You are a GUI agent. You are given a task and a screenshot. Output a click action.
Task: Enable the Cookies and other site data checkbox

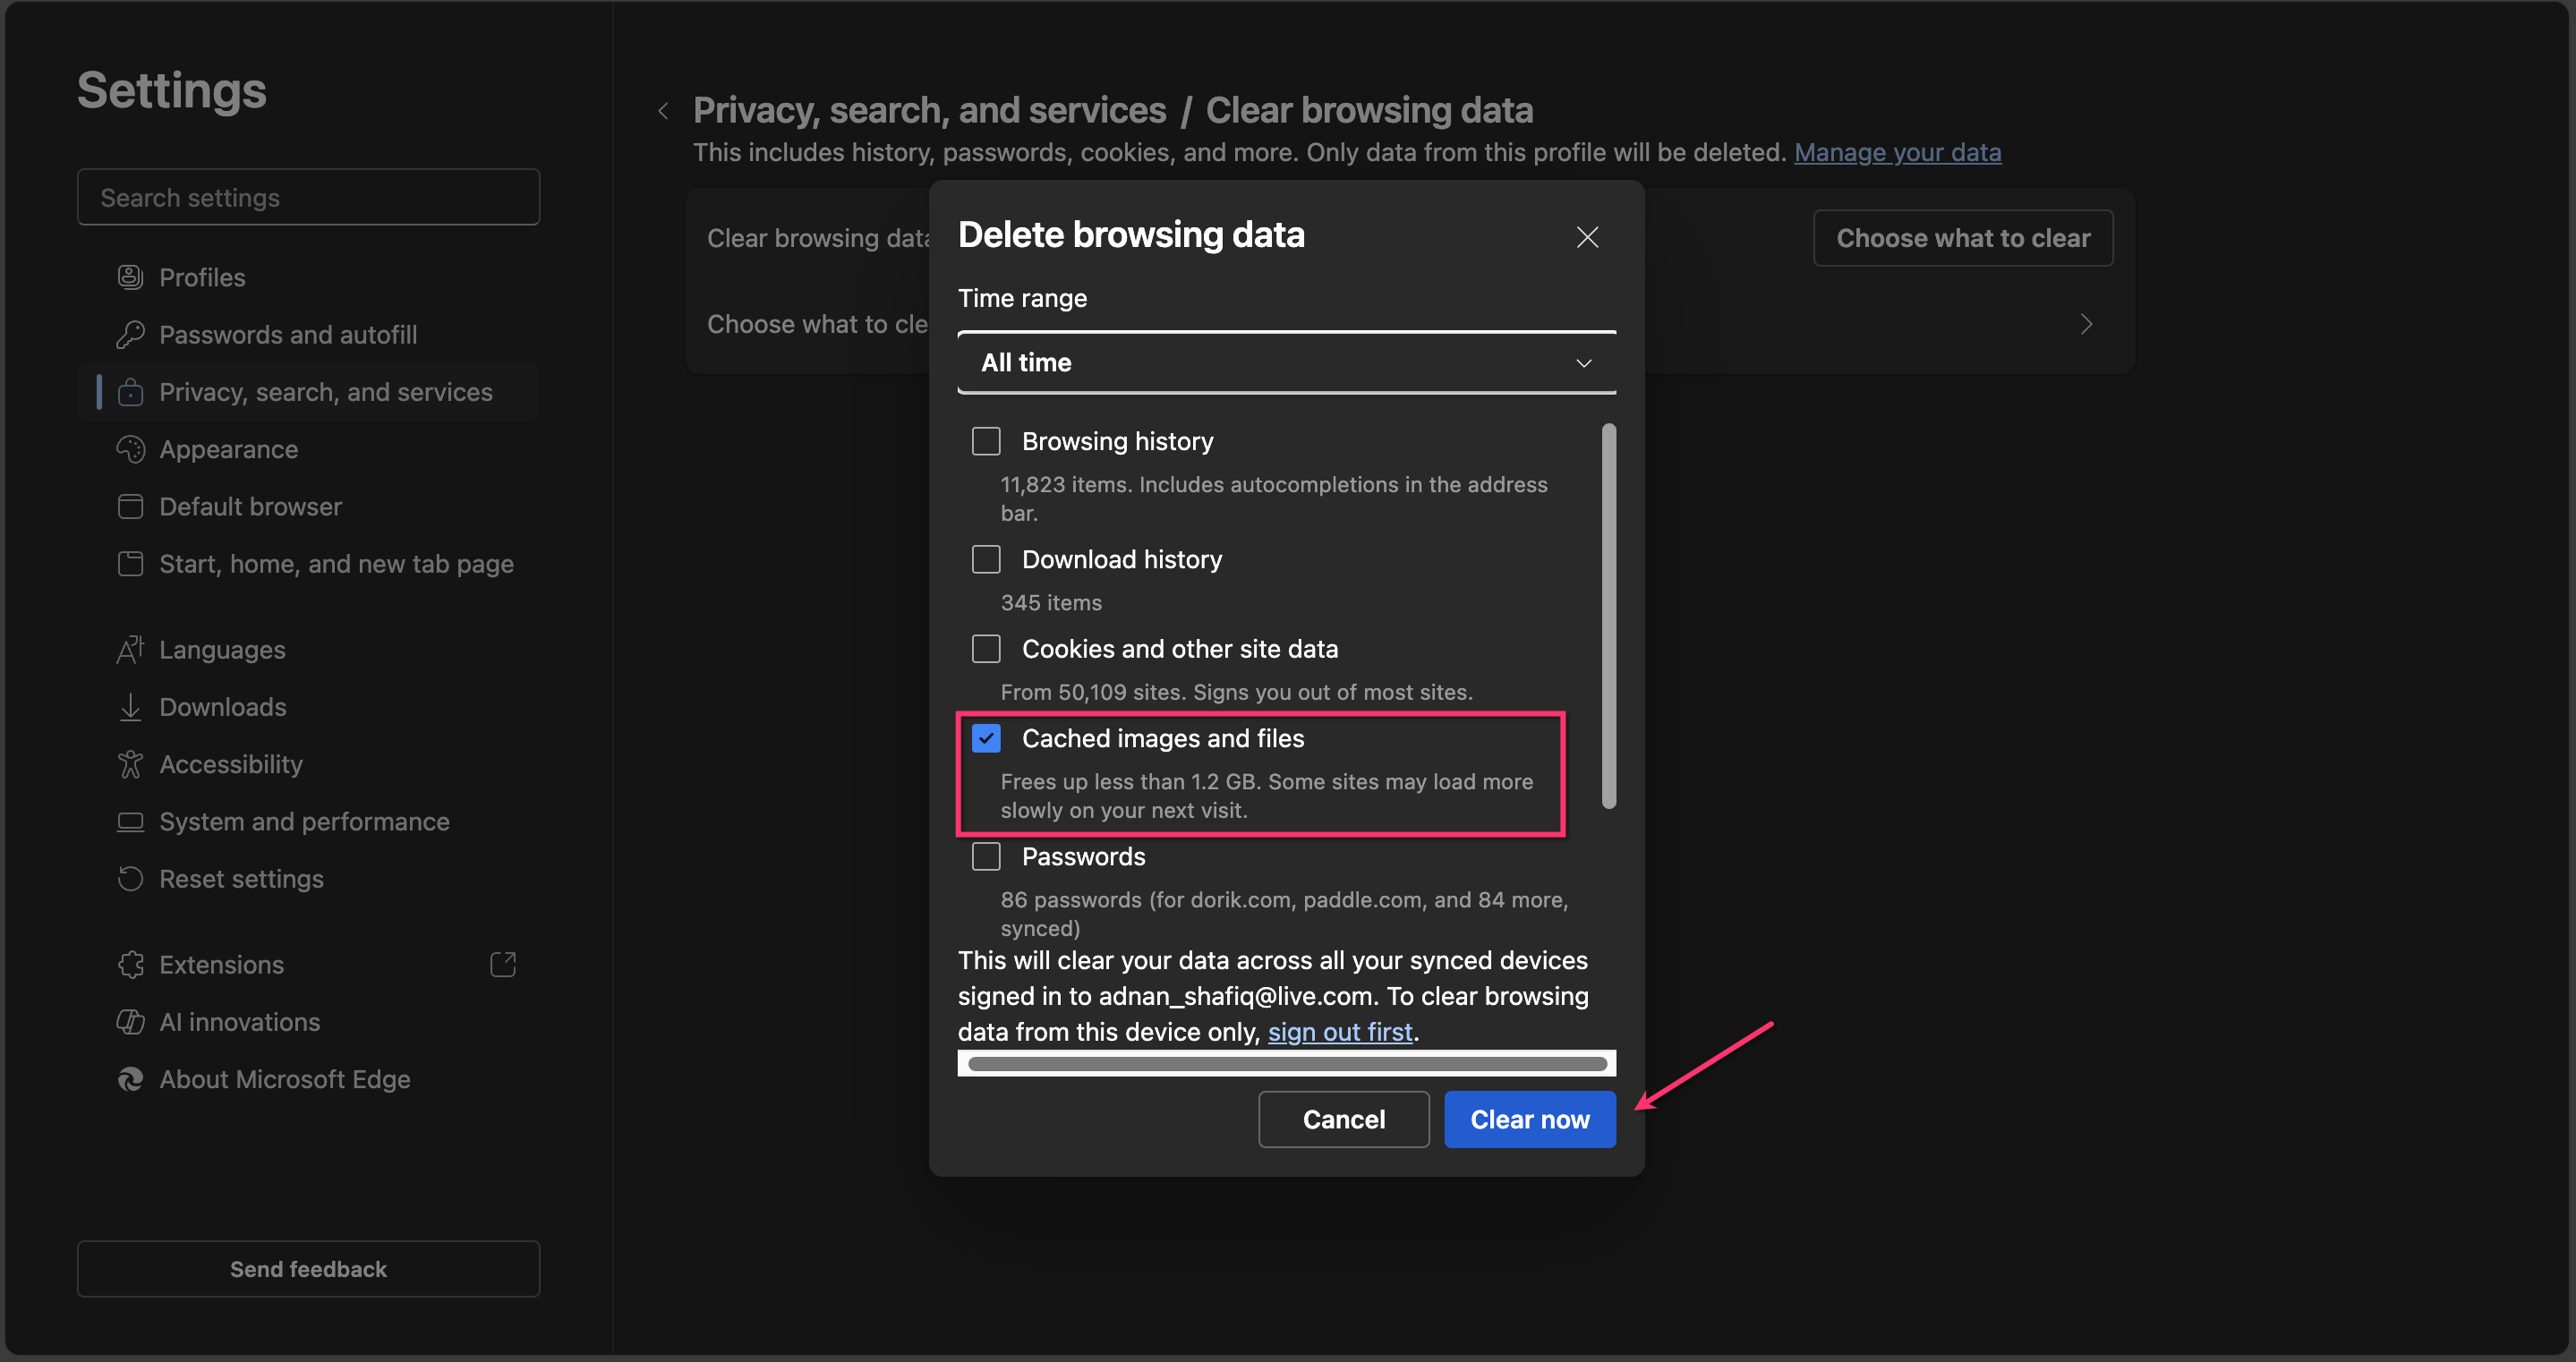986,649
